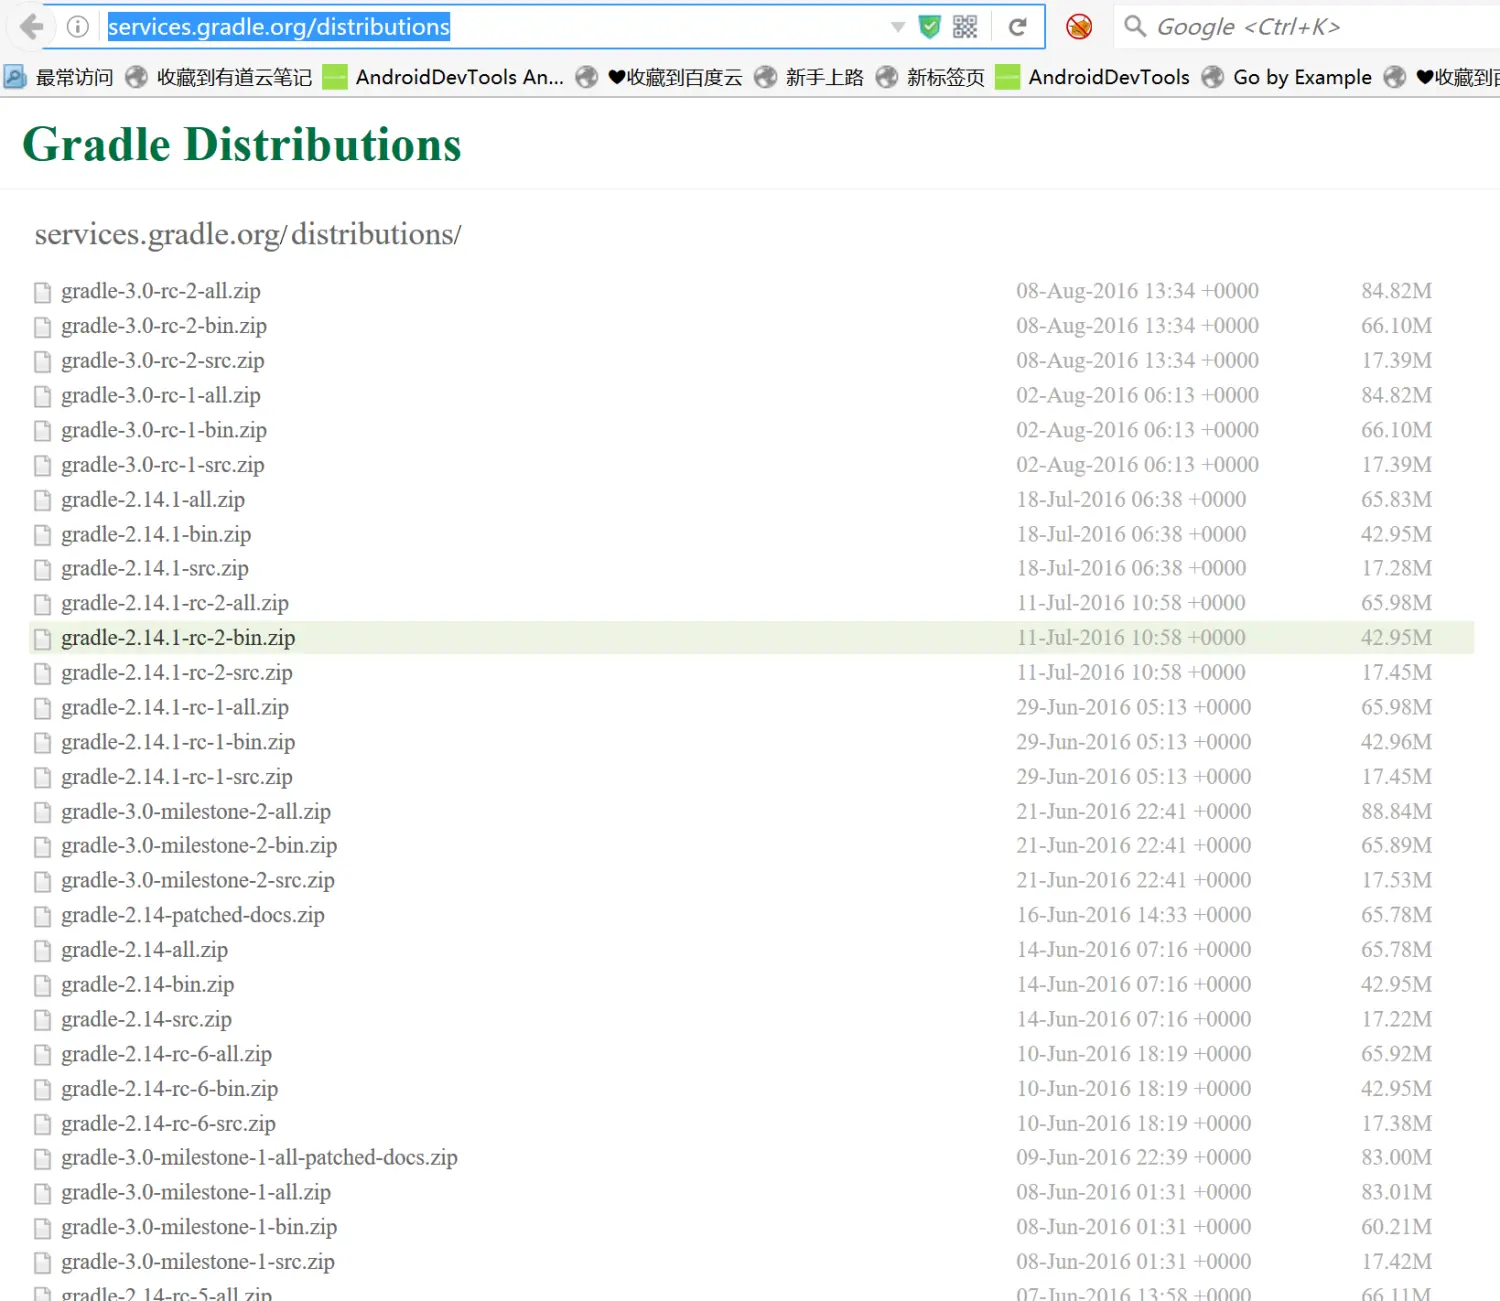Download gradle-2.14.1-rc-1-src.zip
The image size is (1500, 1301).
pos(177,777)
